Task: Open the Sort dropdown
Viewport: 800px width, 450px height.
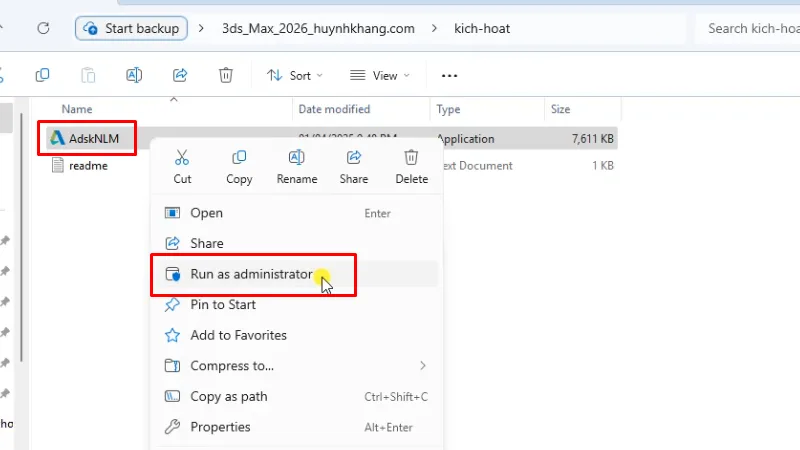Action: point(295,75)
